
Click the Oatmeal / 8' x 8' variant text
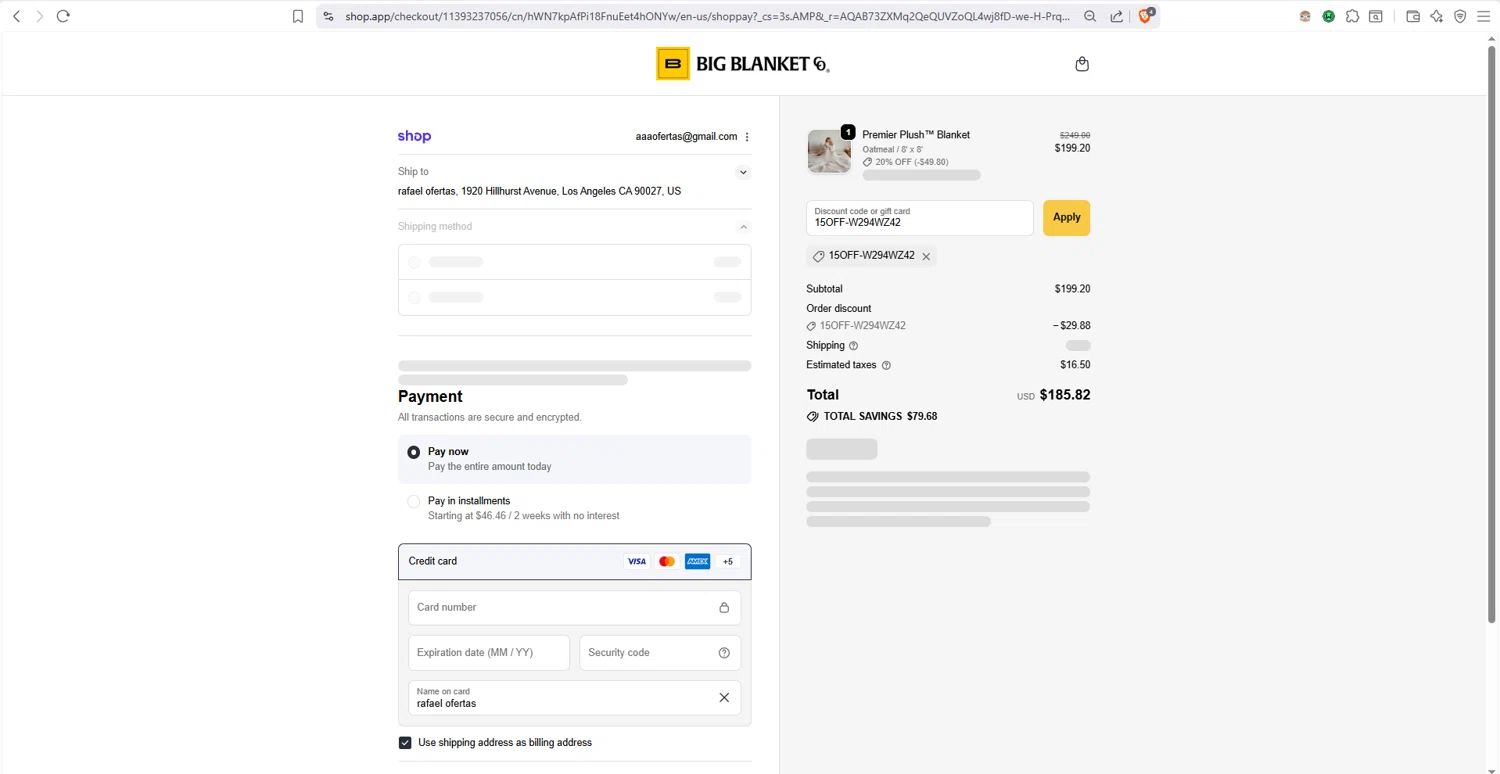tap(892, 150)
